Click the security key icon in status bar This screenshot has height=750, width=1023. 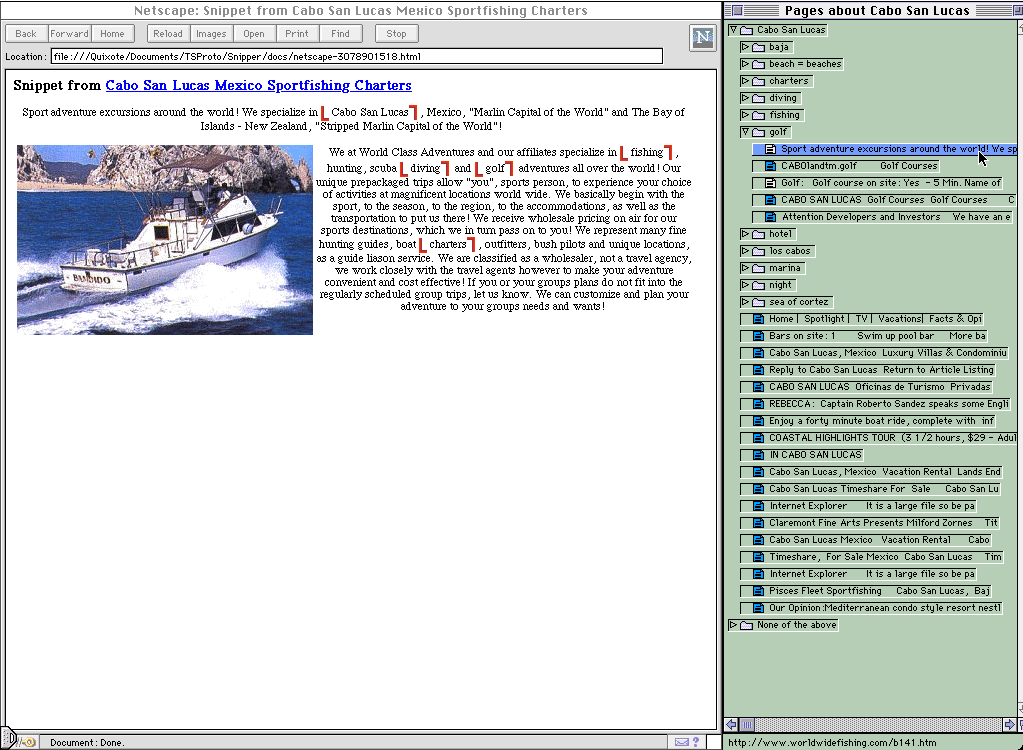pos(27,742)
